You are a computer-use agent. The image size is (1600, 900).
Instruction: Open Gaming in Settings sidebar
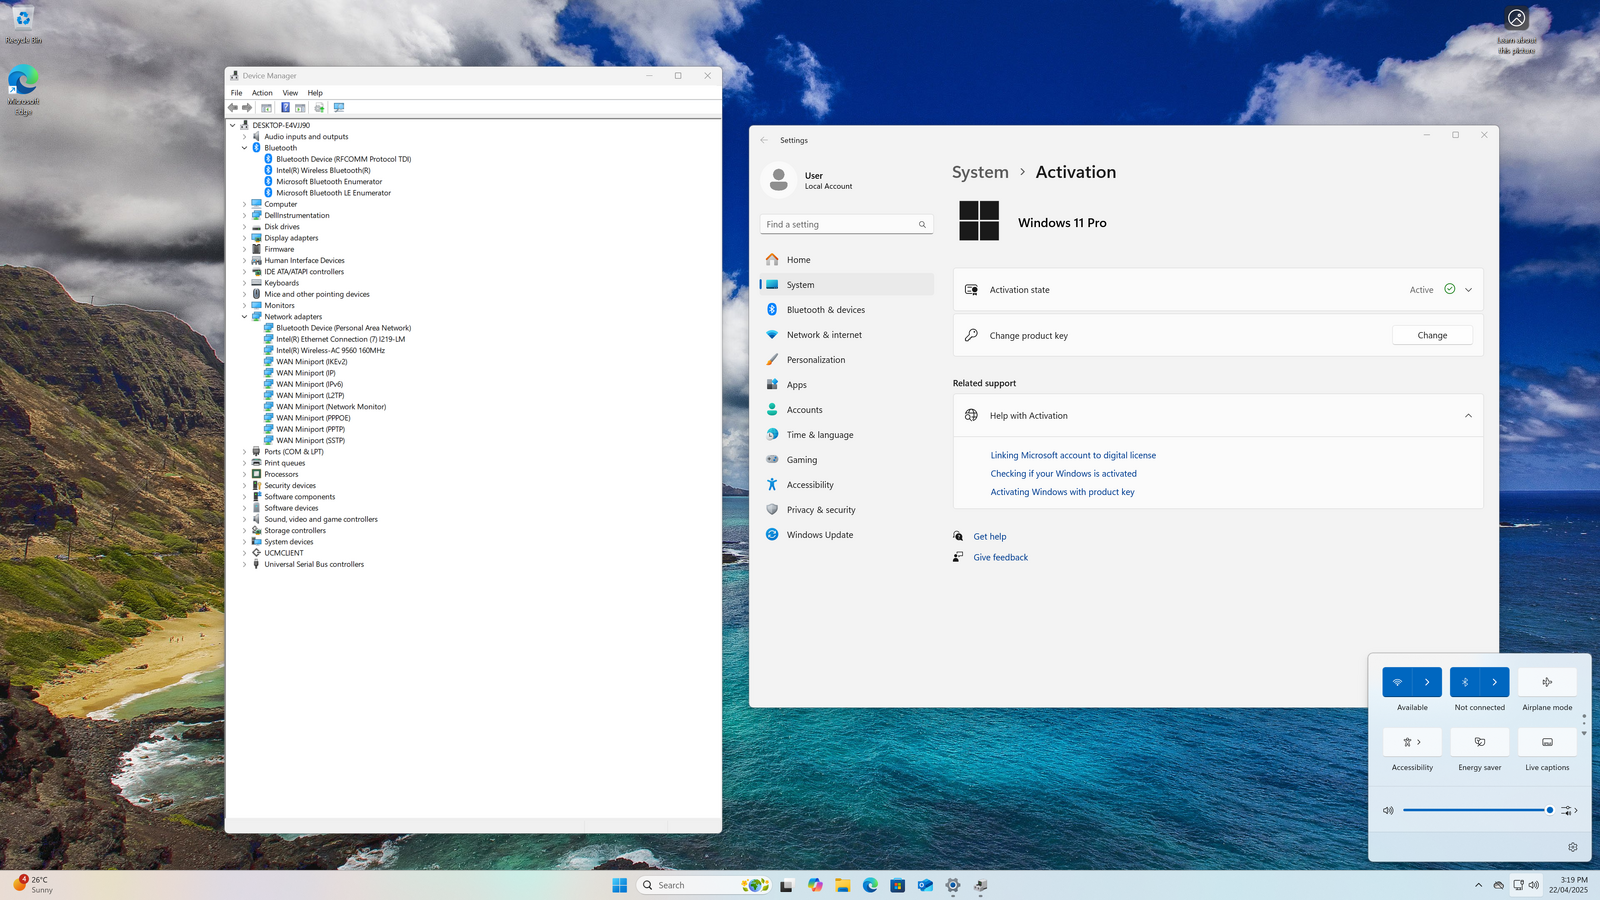point(846,460)
